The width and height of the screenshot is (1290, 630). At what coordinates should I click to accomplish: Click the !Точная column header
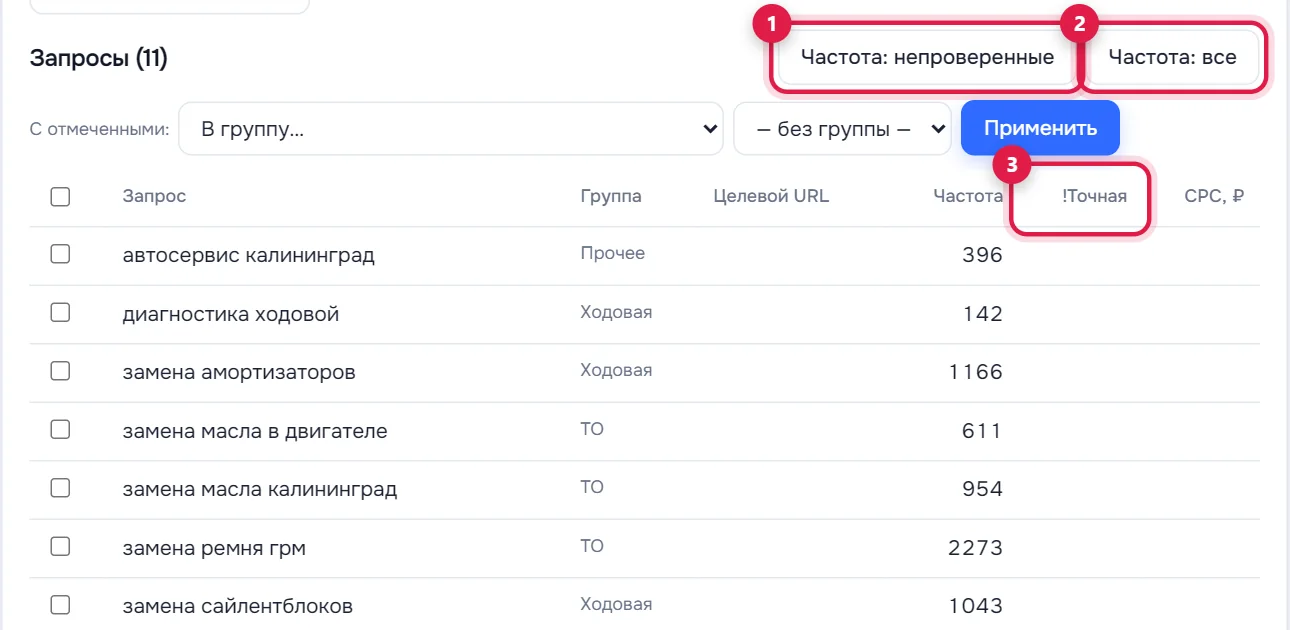click(1094, 196)
